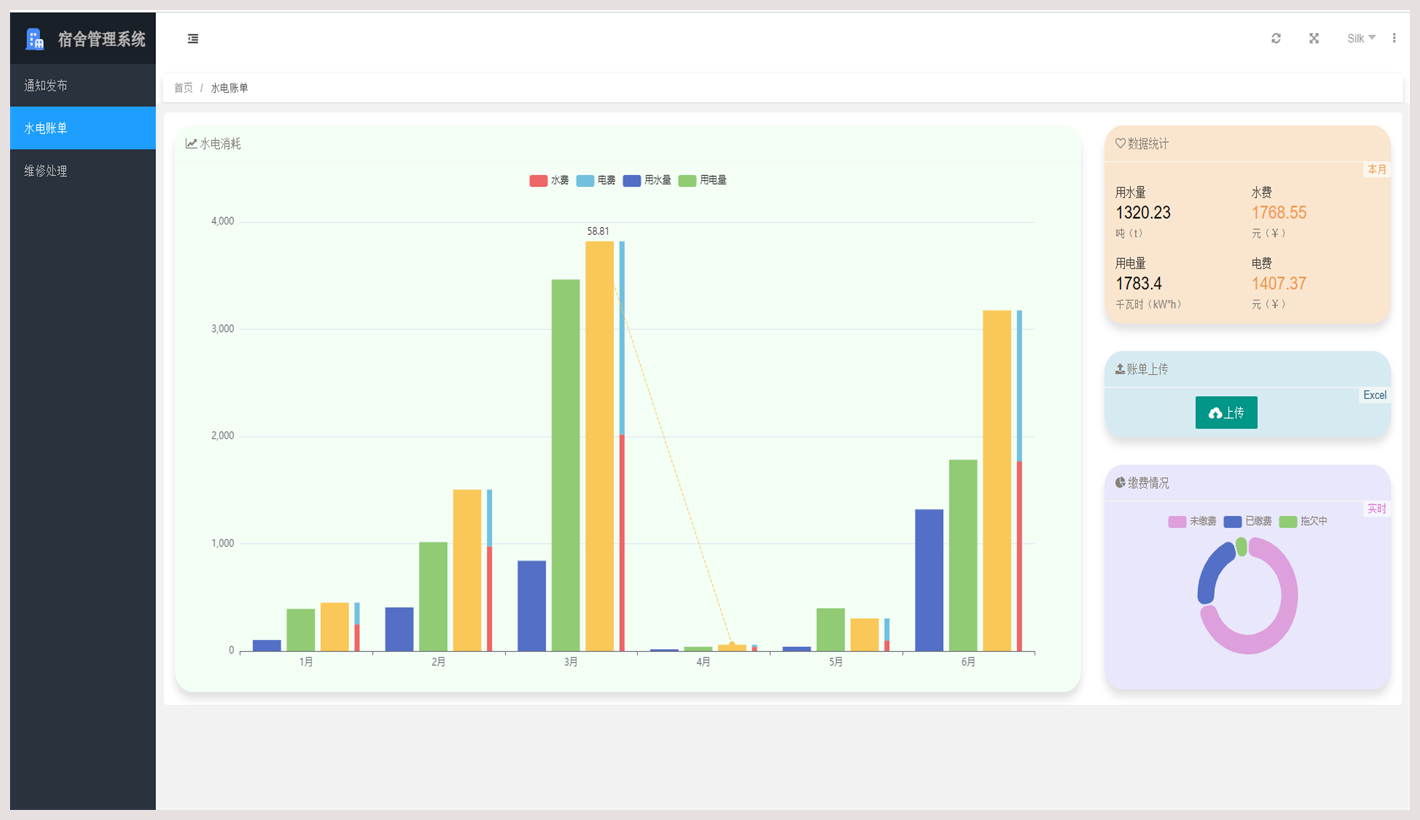Toggle the 电费 legend series
1420x820 pixels.
[596, 181]
